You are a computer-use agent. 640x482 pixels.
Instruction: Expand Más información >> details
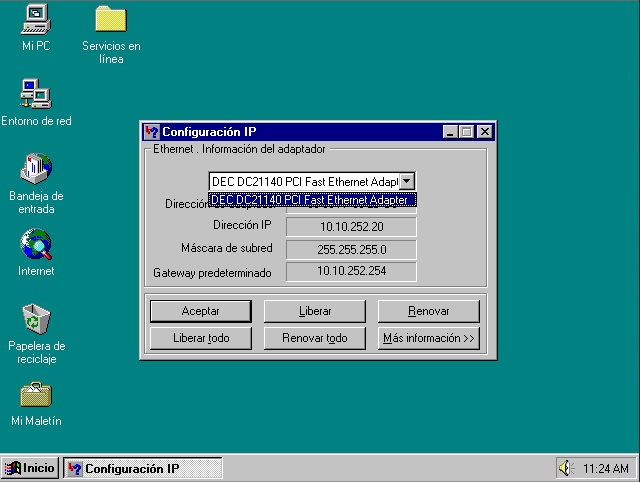(429, 338)
